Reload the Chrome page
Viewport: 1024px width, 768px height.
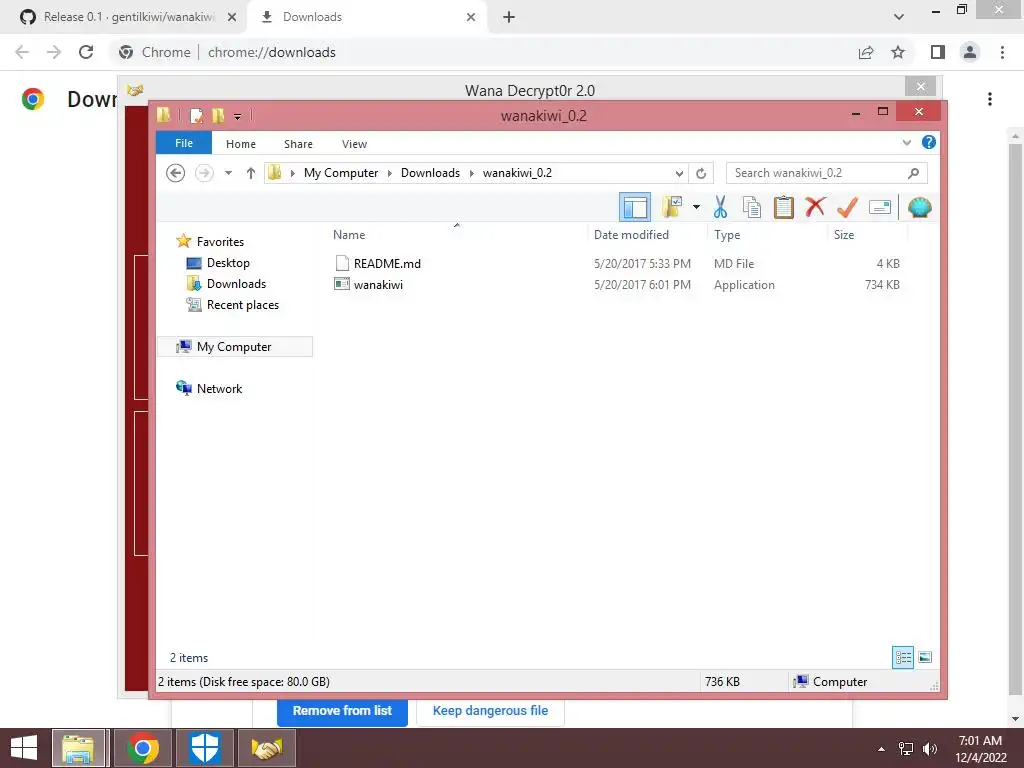point(86,52)
